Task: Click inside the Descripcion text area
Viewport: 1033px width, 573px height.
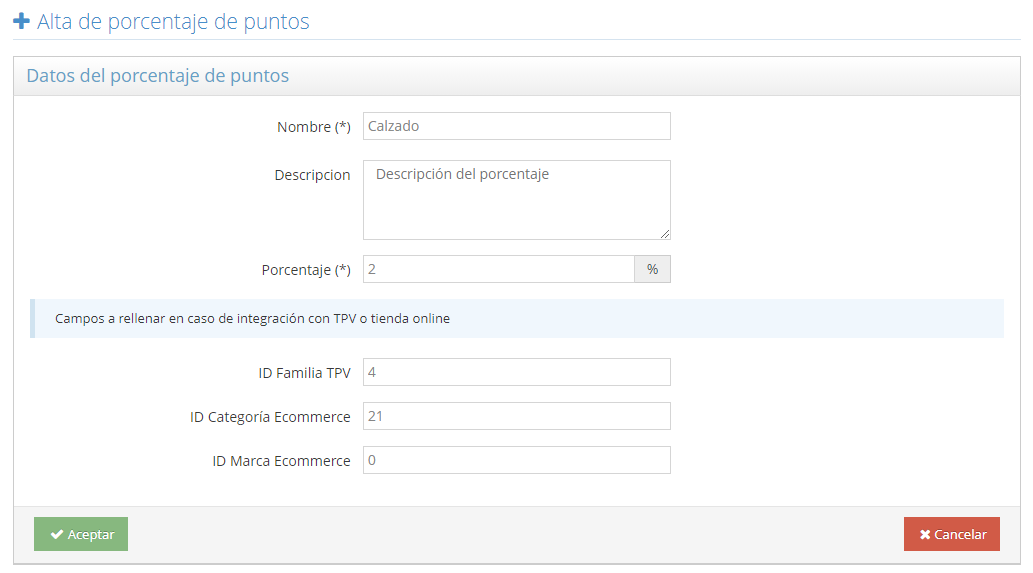Action: pyautogui.click(x=516, y=200)
